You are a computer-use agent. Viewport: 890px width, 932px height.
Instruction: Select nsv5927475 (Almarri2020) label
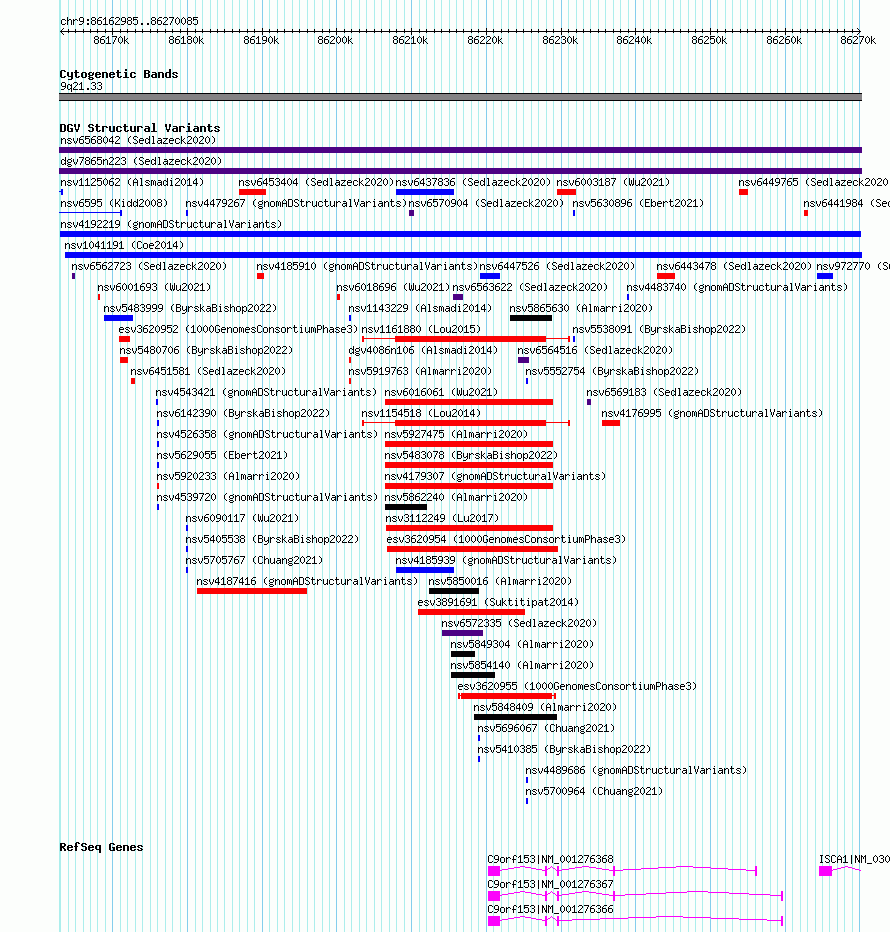point(456,434)
